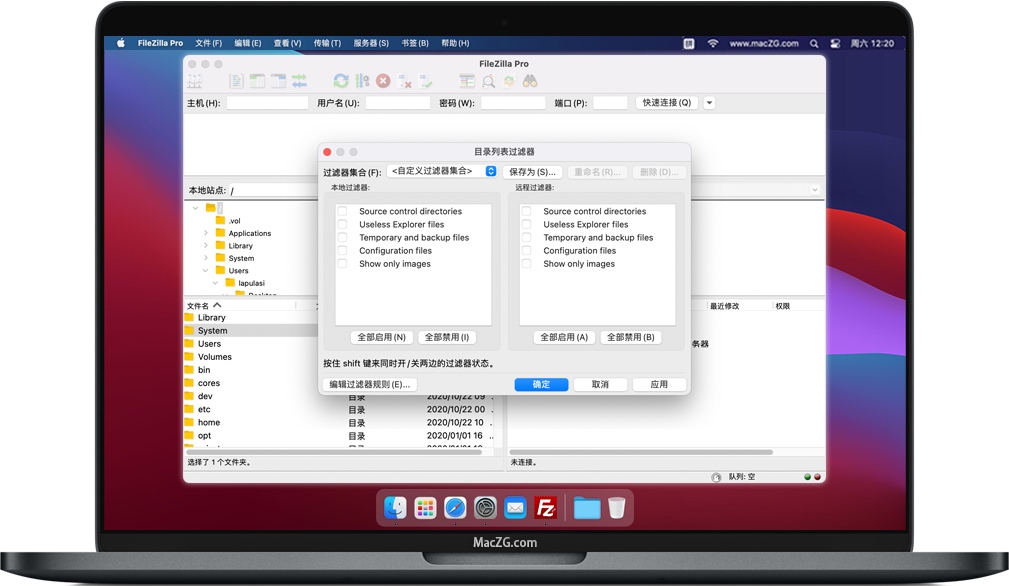This screenshot has height=586, width=1009.
Task: Click the binoculars file search icon
Action: click(x=530, y=81)
